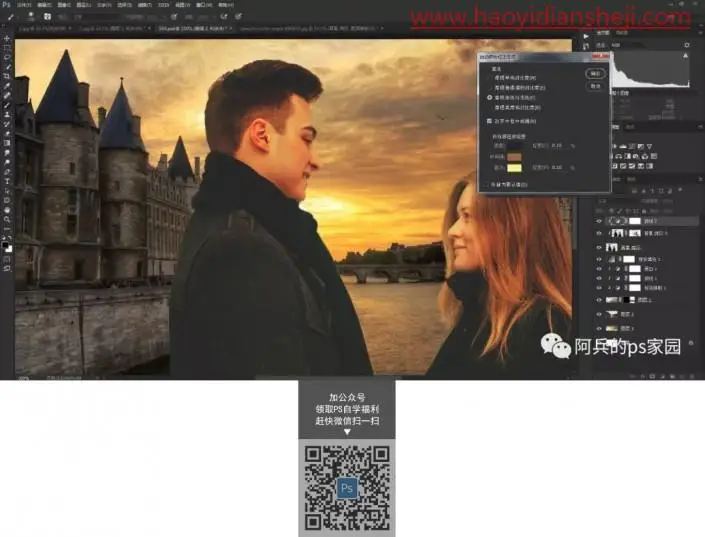Select the Crop tool
Image resolution: width=705 pixels, height=537 pixels.
(x=7, y=77)
